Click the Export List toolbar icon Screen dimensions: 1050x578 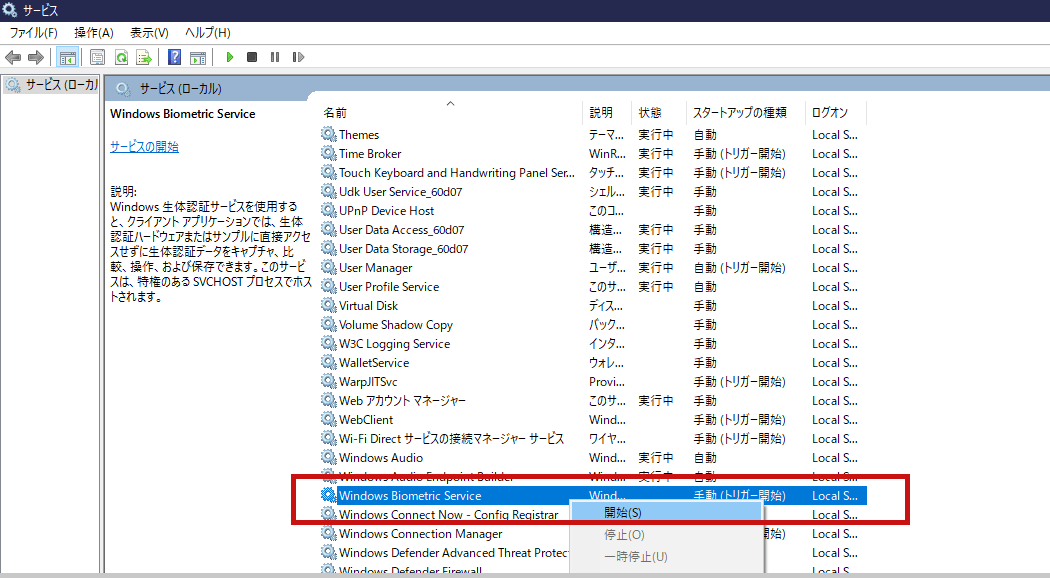pos(144,58)
